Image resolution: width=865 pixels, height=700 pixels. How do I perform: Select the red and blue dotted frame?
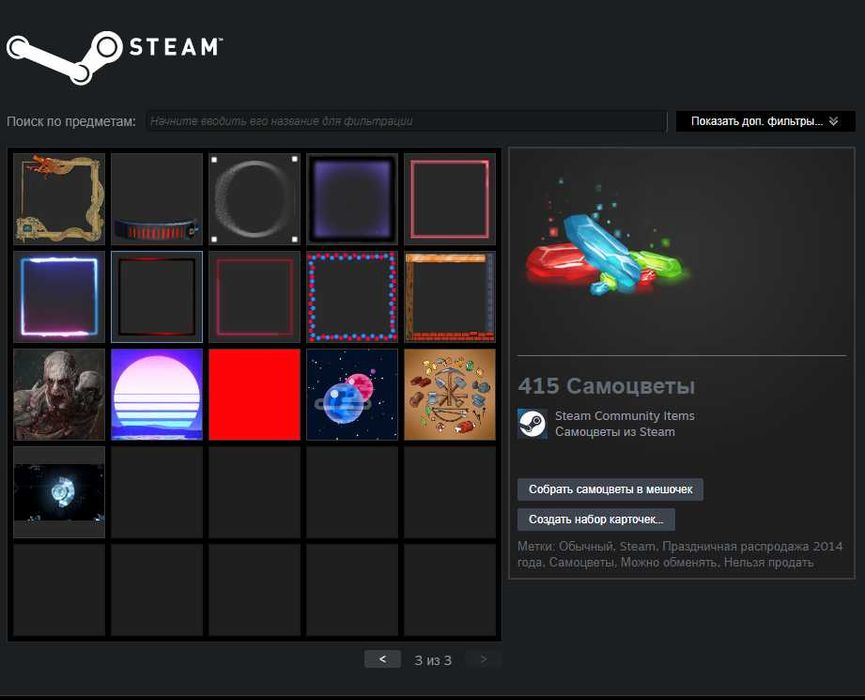point(352,297)
